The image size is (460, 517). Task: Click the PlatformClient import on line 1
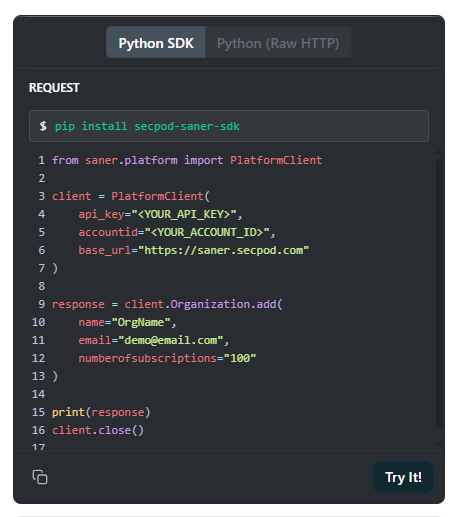(276, 160)
